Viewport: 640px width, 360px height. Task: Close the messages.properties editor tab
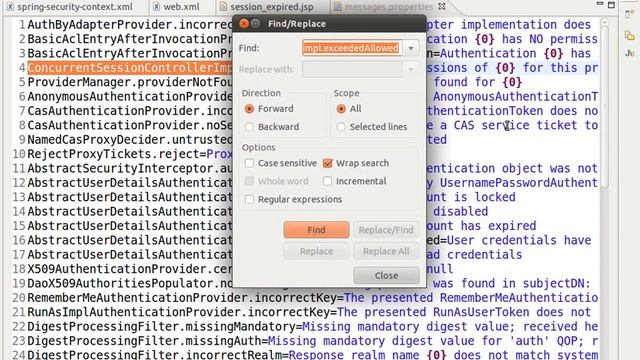coord(442,6)
